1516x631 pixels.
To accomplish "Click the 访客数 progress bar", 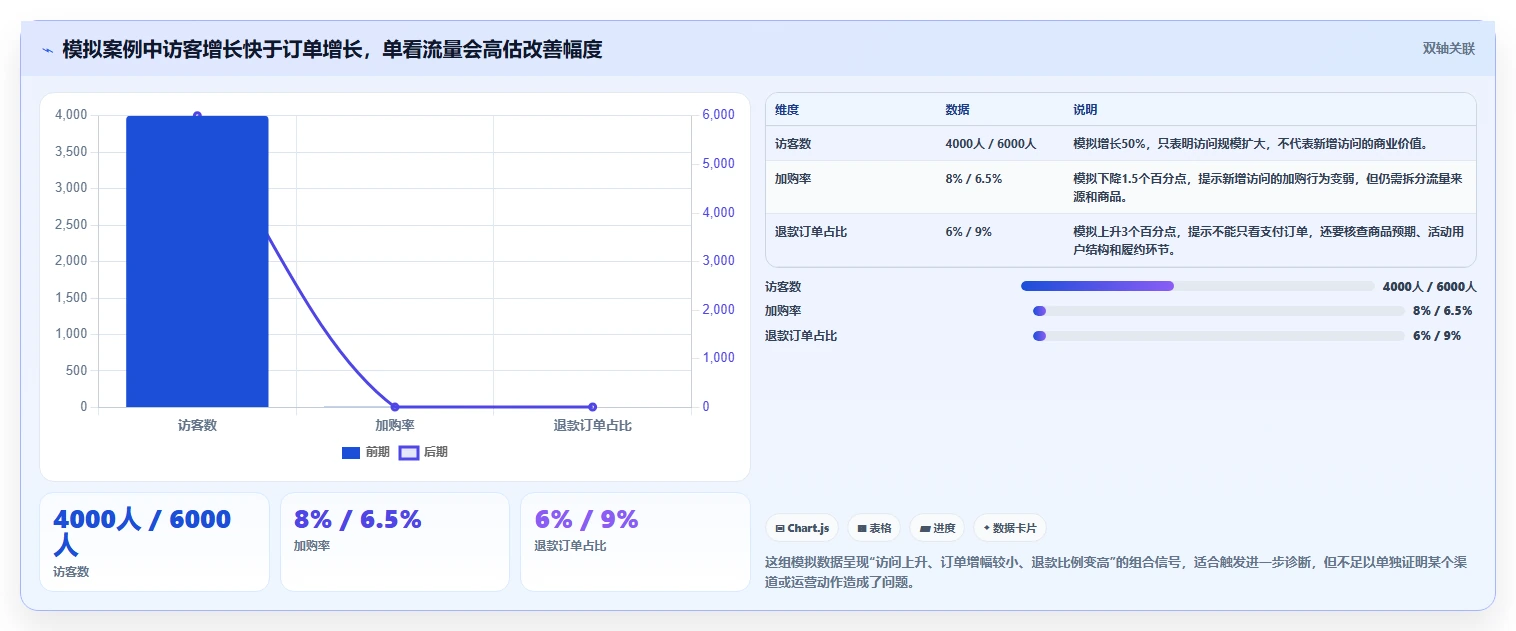I will coord(1198,286).
